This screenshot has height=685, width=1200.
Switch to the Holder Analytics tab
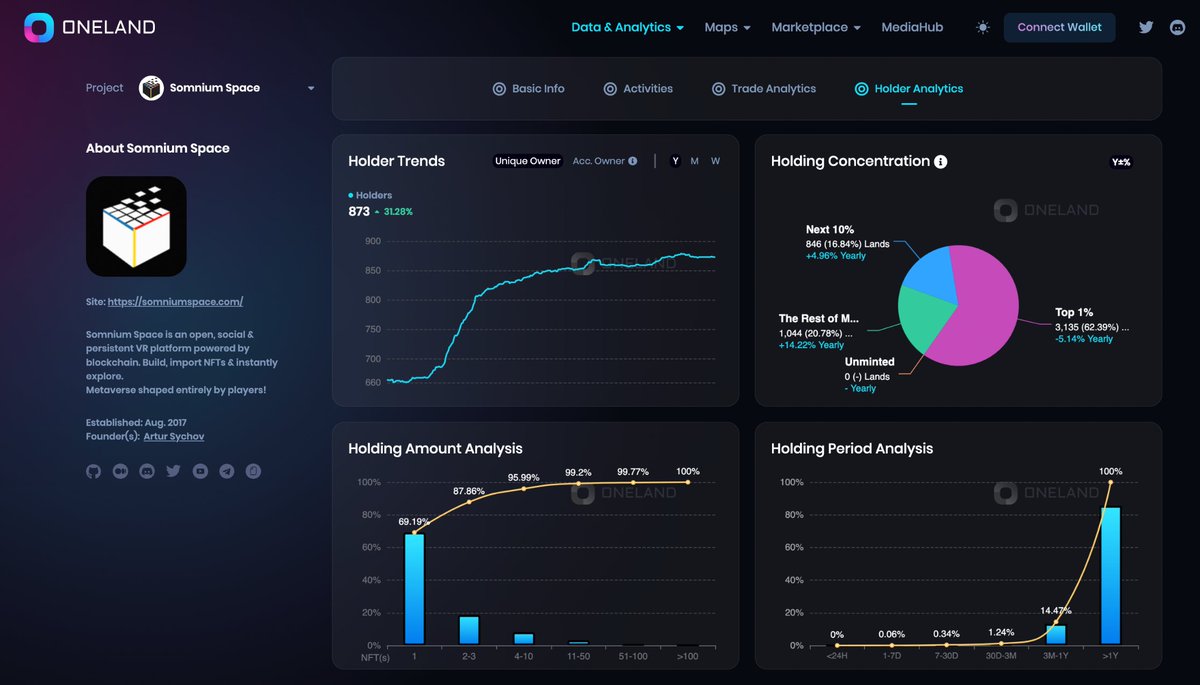click(909, 89)
